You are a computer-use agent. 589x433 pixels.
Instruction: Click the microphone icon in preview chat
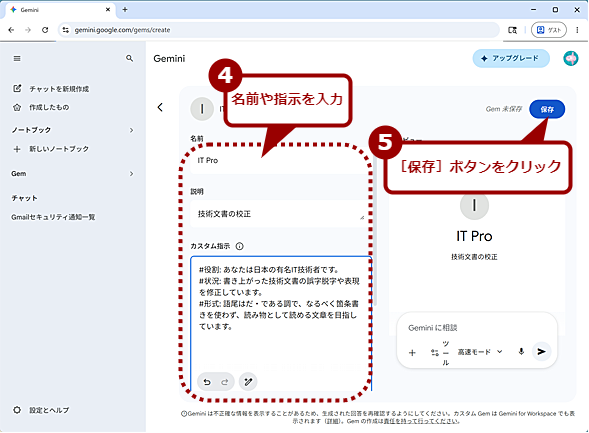pos(521,352)
